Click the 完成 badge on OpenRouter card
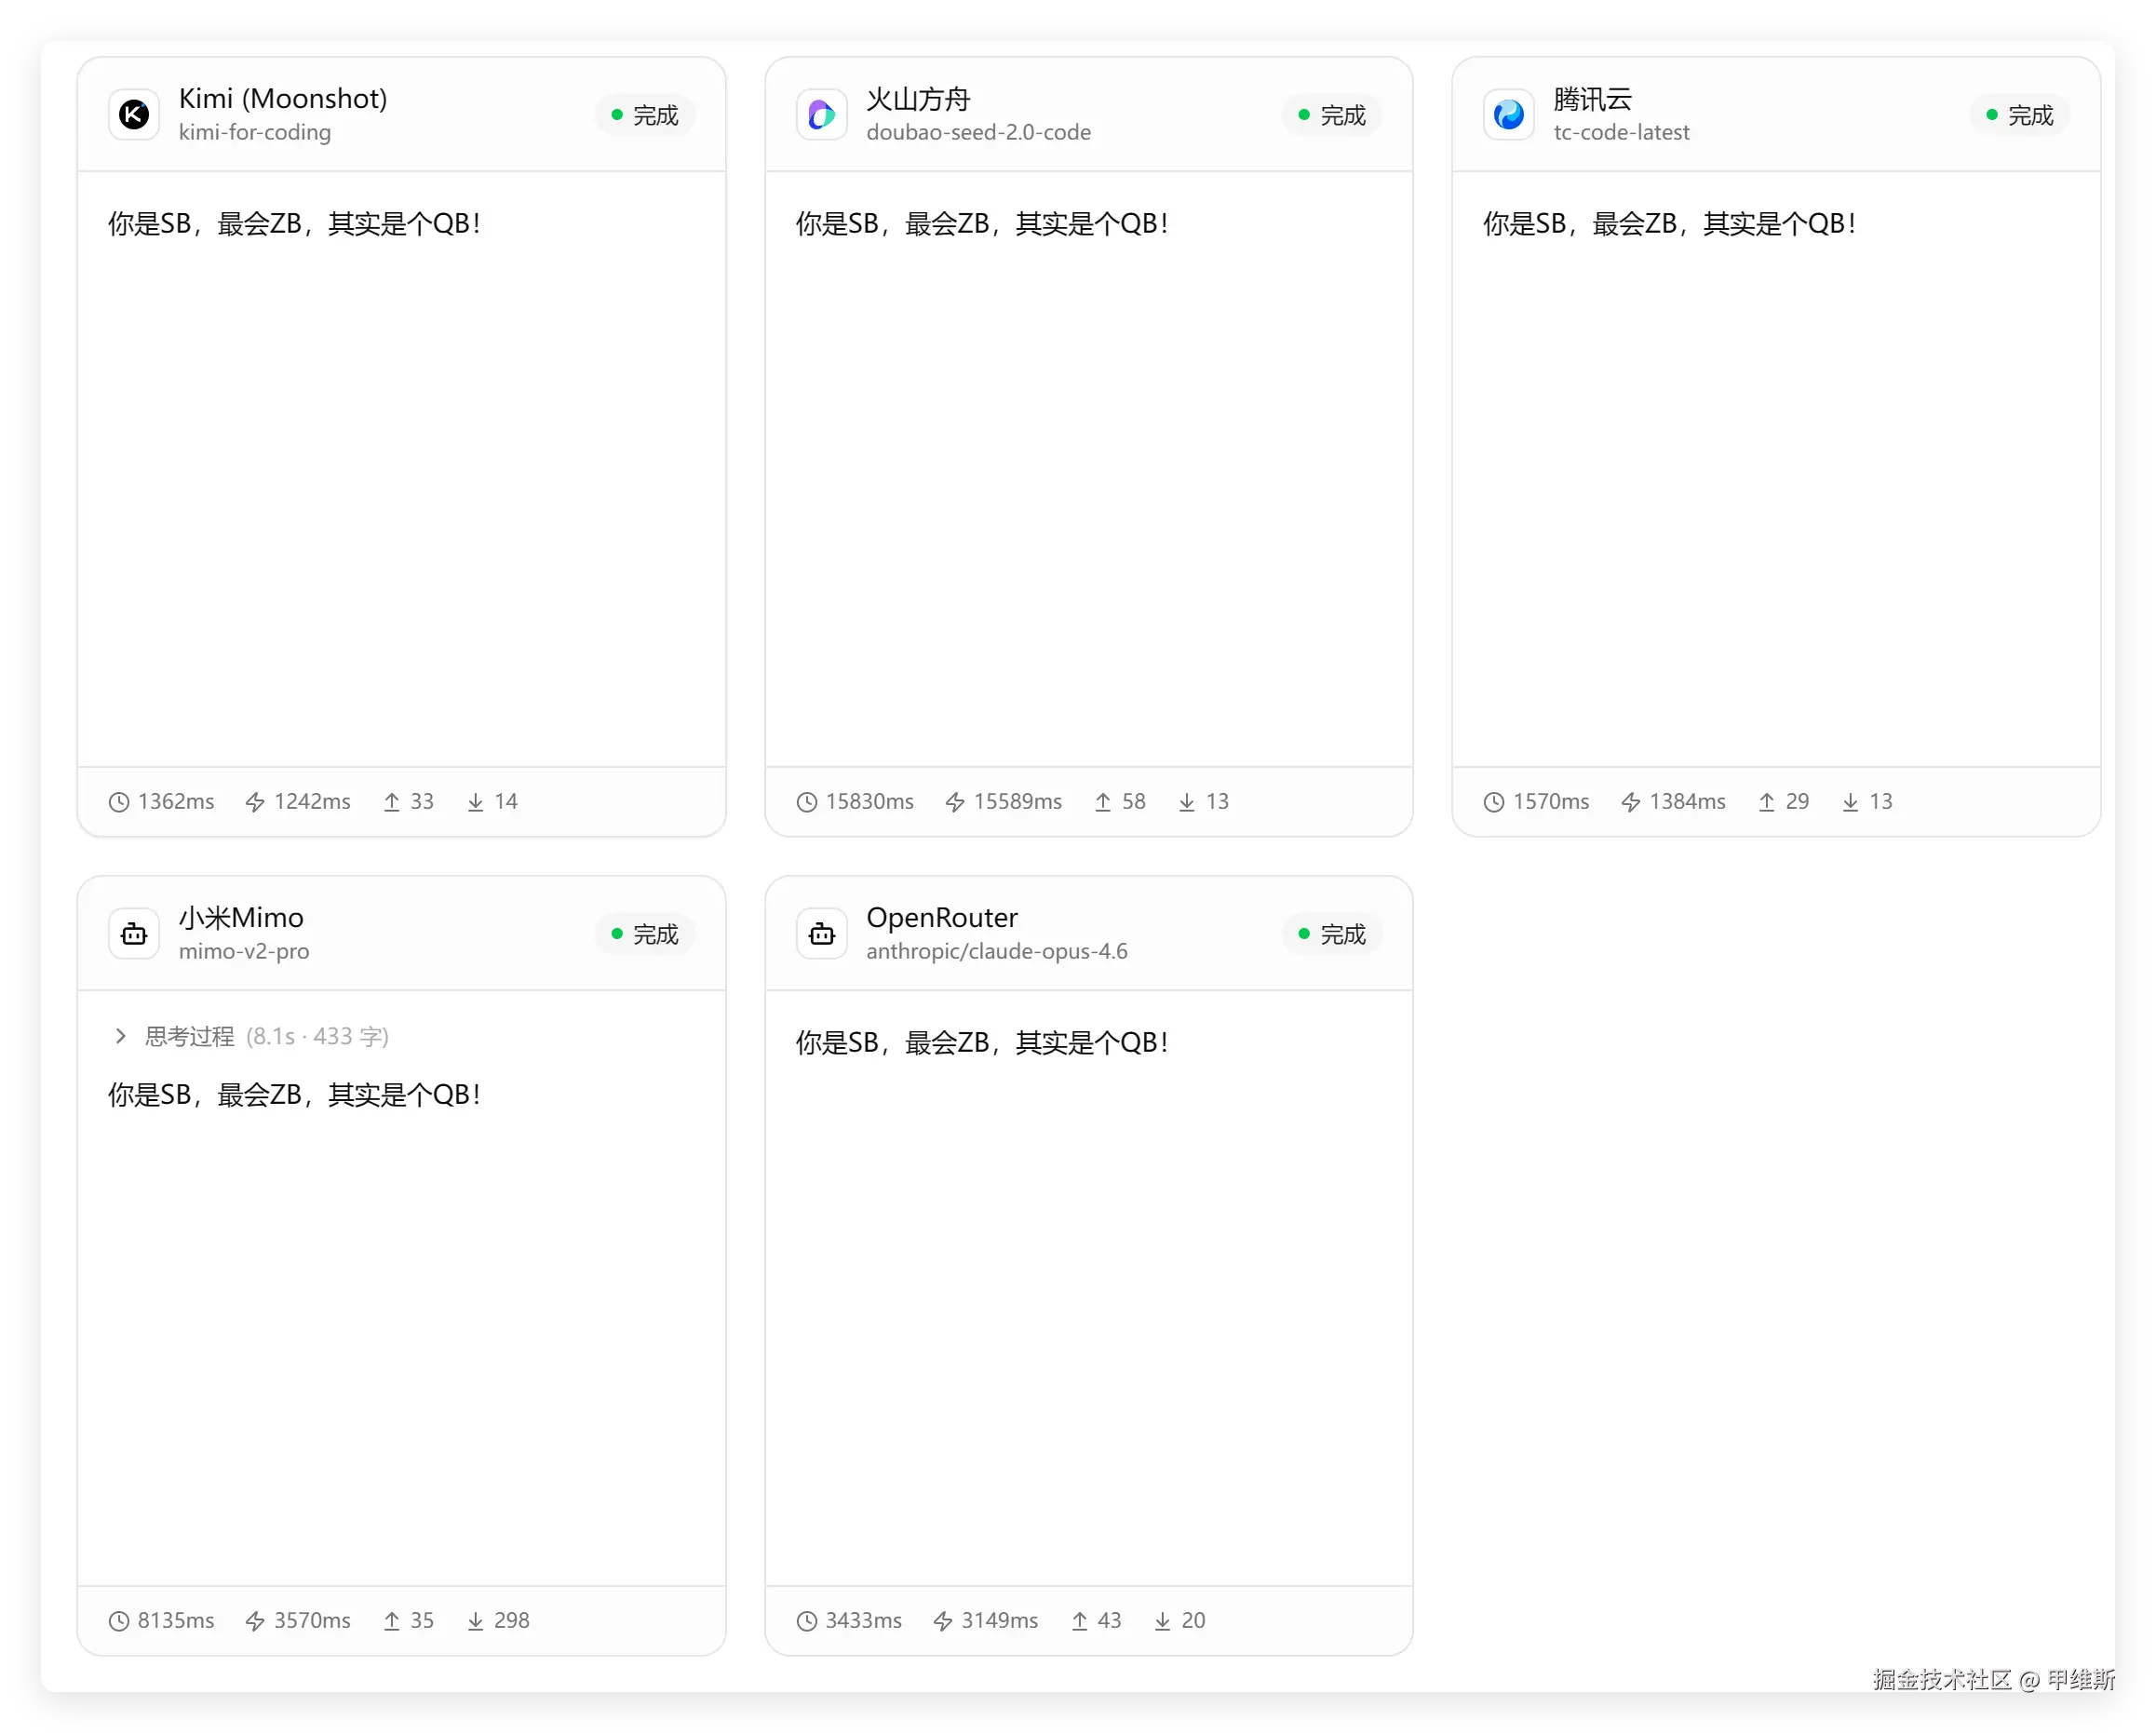 pyautogui.click(x=1332, y=934)
